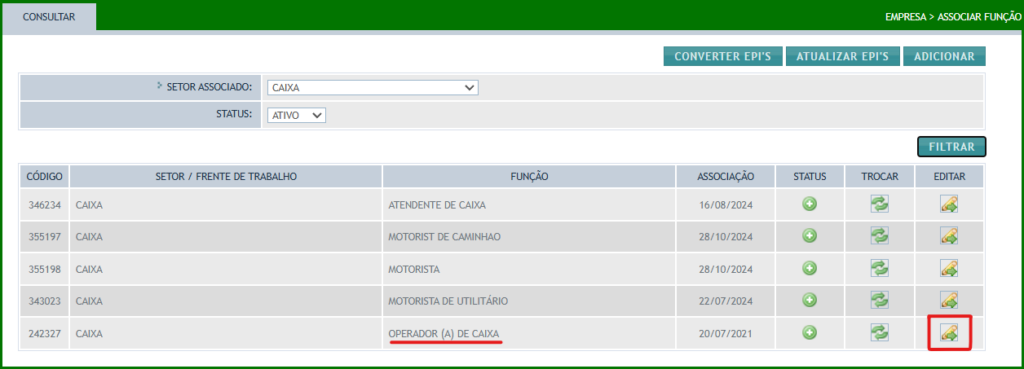Click green status icon in row 355198

810,268
